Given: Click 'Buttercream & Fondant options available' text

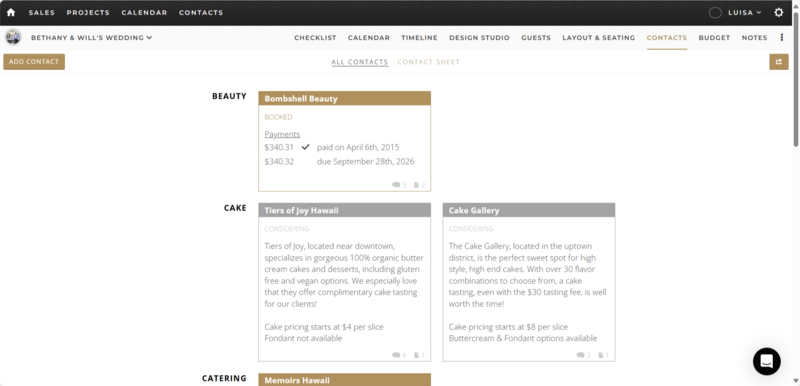Looking at the screenshot, I should click(x=523, y=338).
